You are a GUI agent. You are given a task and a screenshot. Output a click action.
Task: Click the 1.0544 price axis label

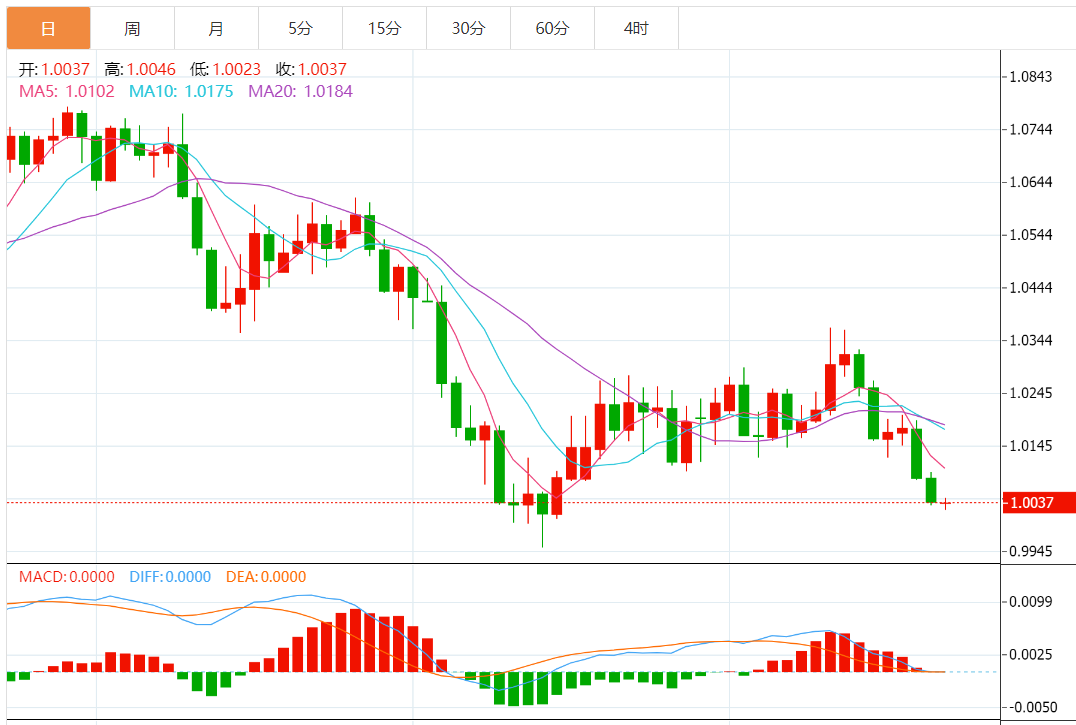point(1031,235)
